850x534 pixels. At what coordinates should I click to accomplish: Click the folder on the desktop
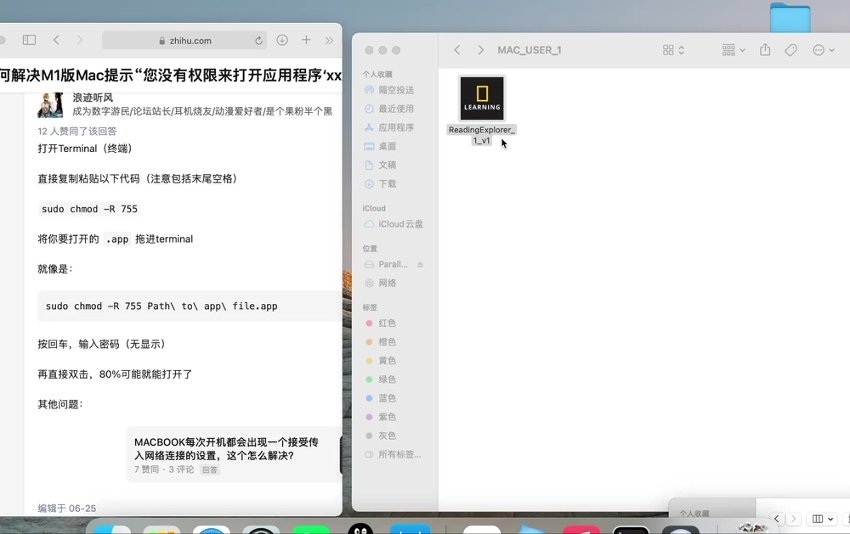(790, 17)
